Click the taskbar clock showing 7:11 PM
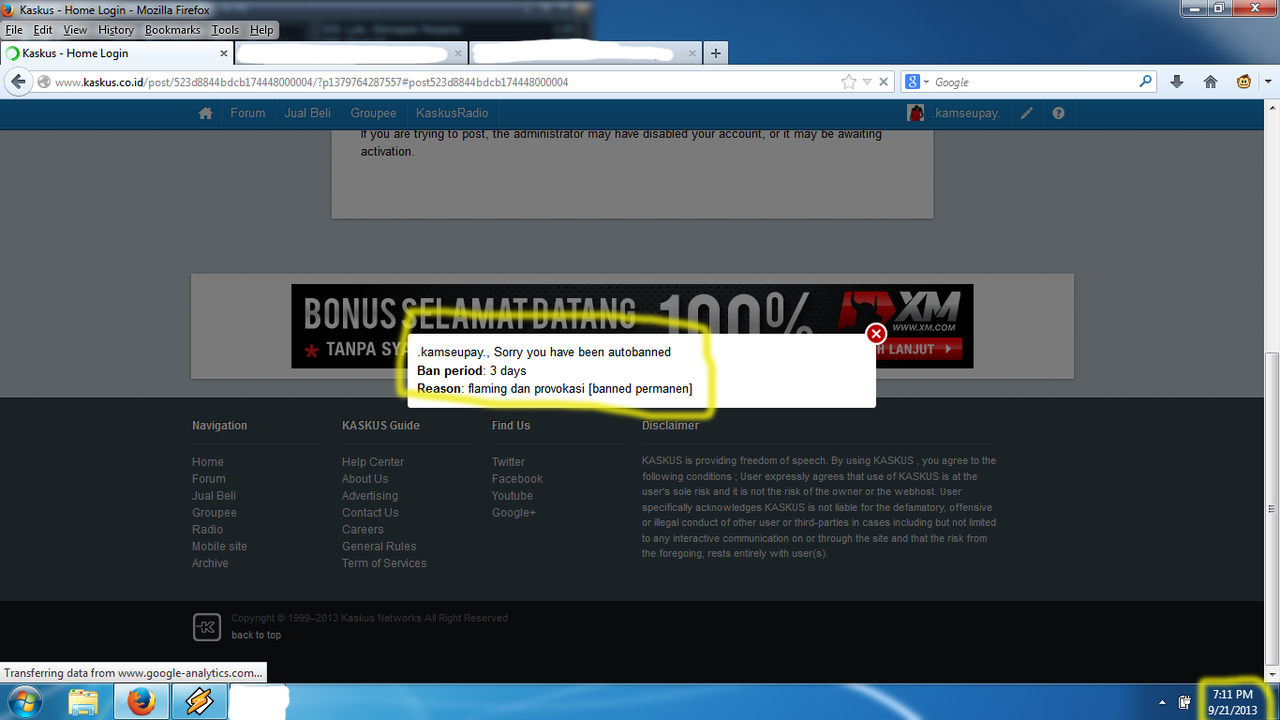Screen dimensions: 1280x720 [x=1232, y=702]
